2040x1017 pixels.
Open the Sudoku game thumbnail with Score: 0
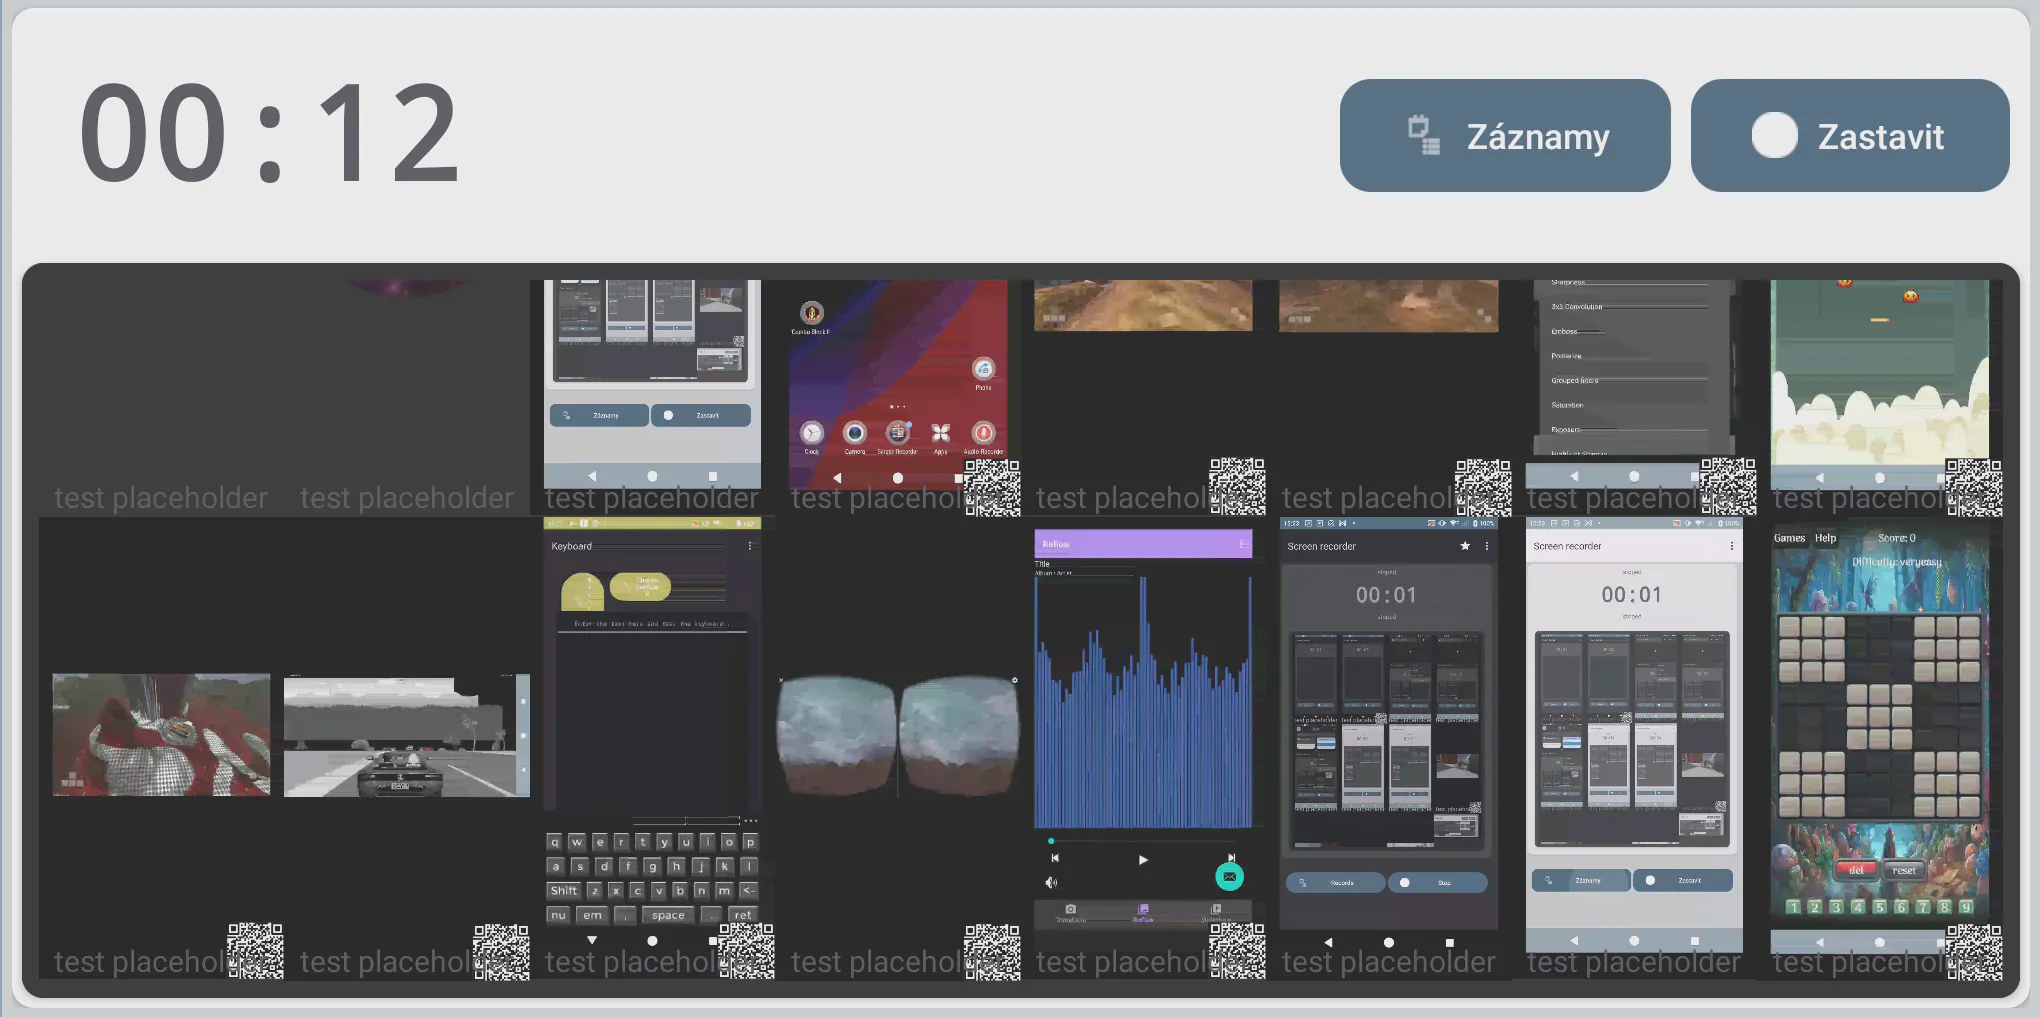1880,733
